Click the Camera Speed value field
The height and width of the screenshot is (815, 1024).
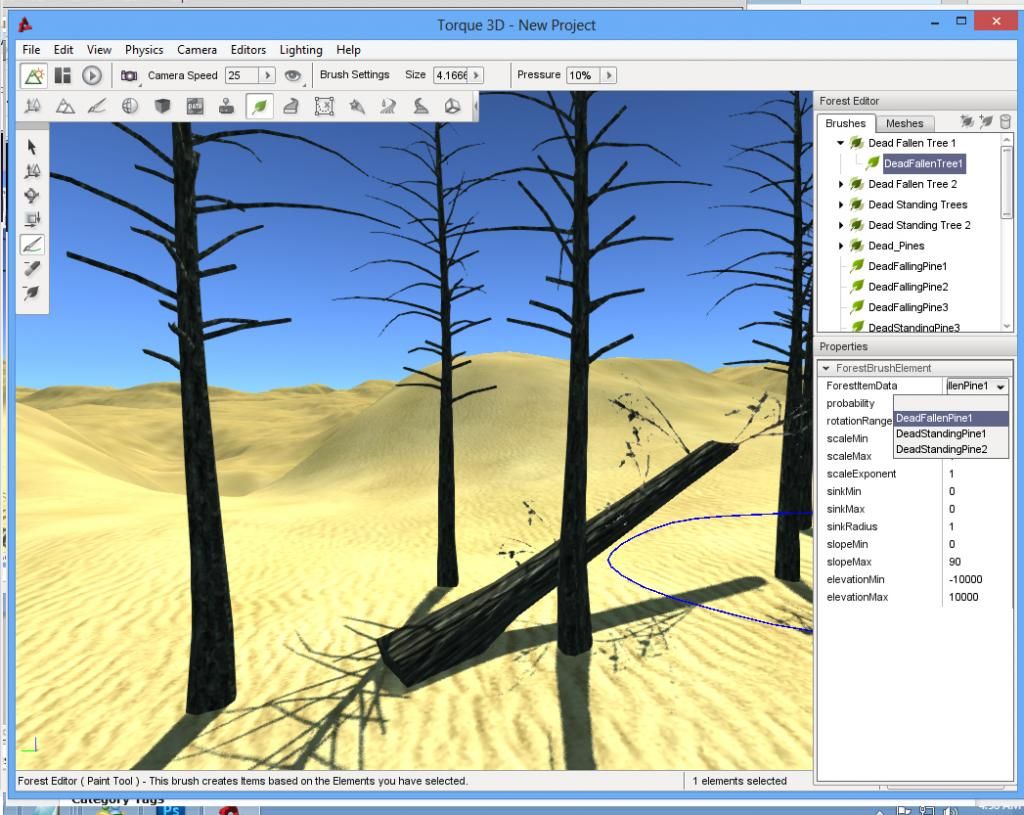(241, 75)
